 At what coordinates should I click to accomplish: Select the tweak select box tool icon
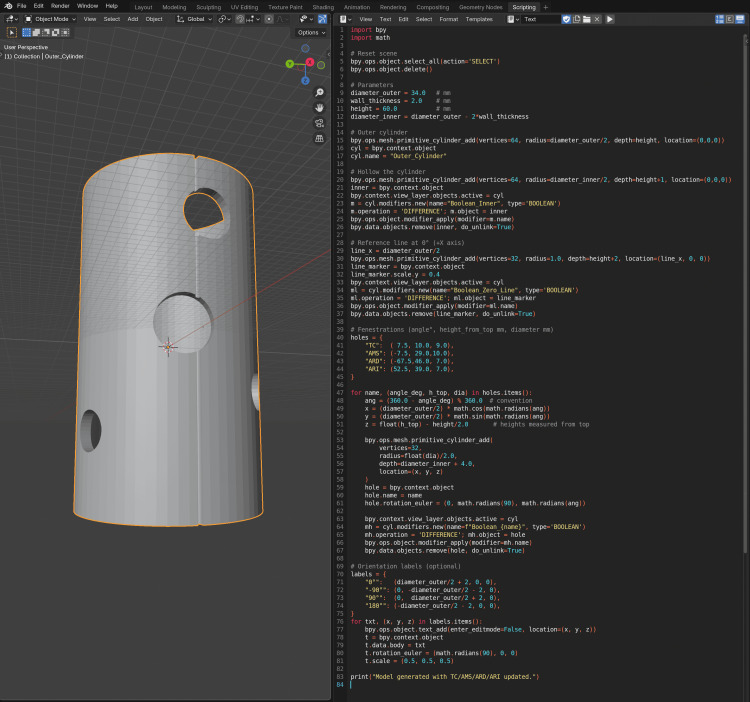coord(12,33)
